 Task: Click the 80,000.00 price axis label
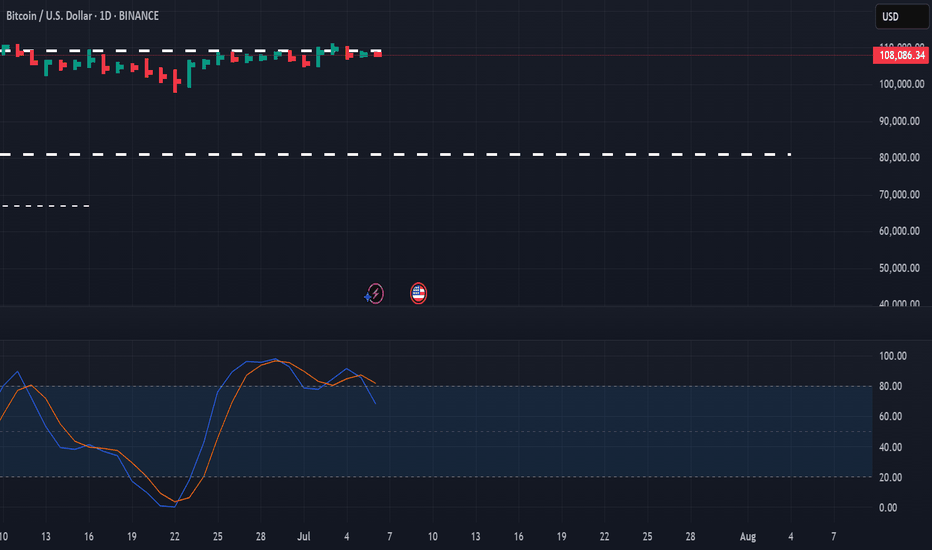(900, 158)
